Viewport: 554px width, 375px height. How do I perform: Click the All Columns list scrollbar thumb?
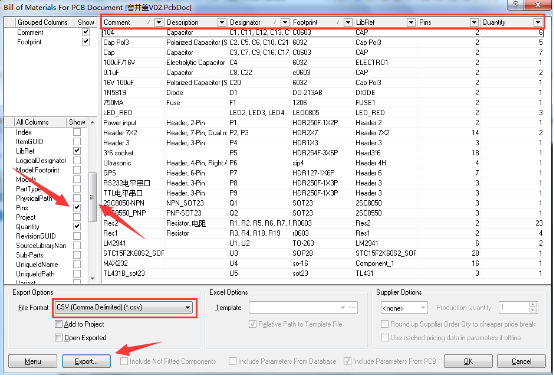(92, 197)
